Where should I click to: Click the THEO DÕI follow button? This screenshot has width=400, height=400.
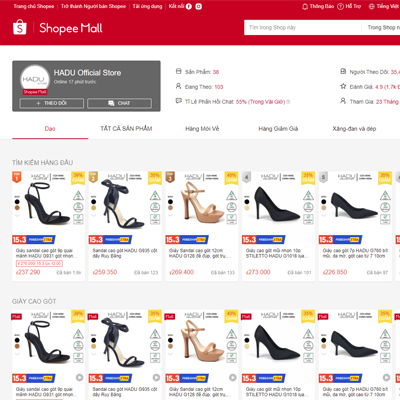tap(52, 103)
